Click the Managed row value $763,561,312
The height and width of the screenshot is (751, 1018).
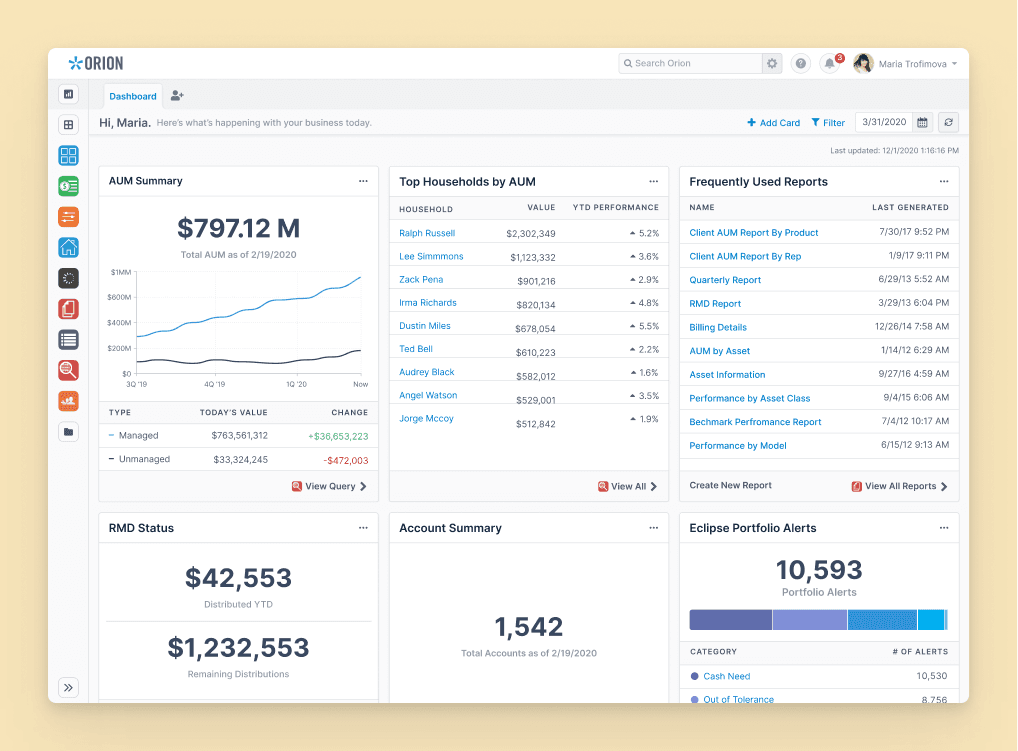click(240, 436)
